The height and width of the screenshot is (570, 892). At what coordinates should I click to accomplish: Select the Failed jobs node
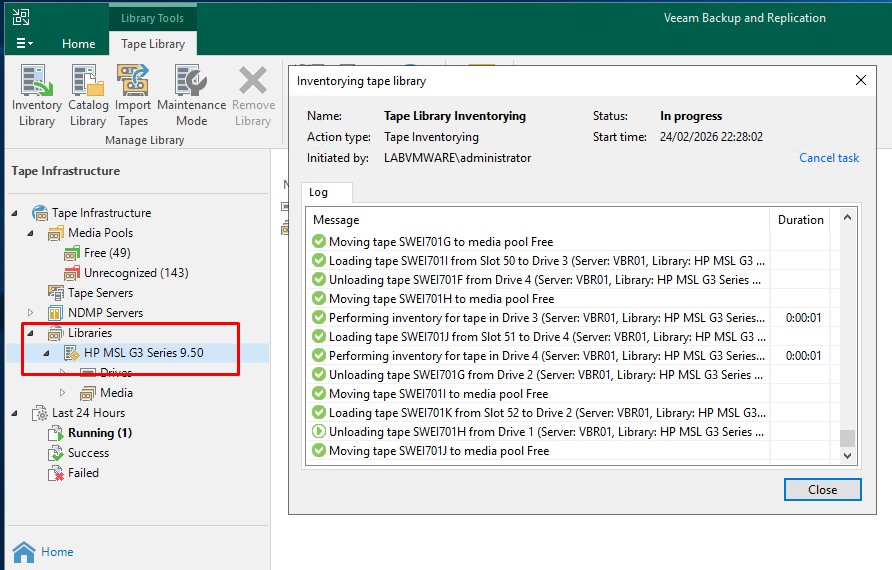[83, 473]
